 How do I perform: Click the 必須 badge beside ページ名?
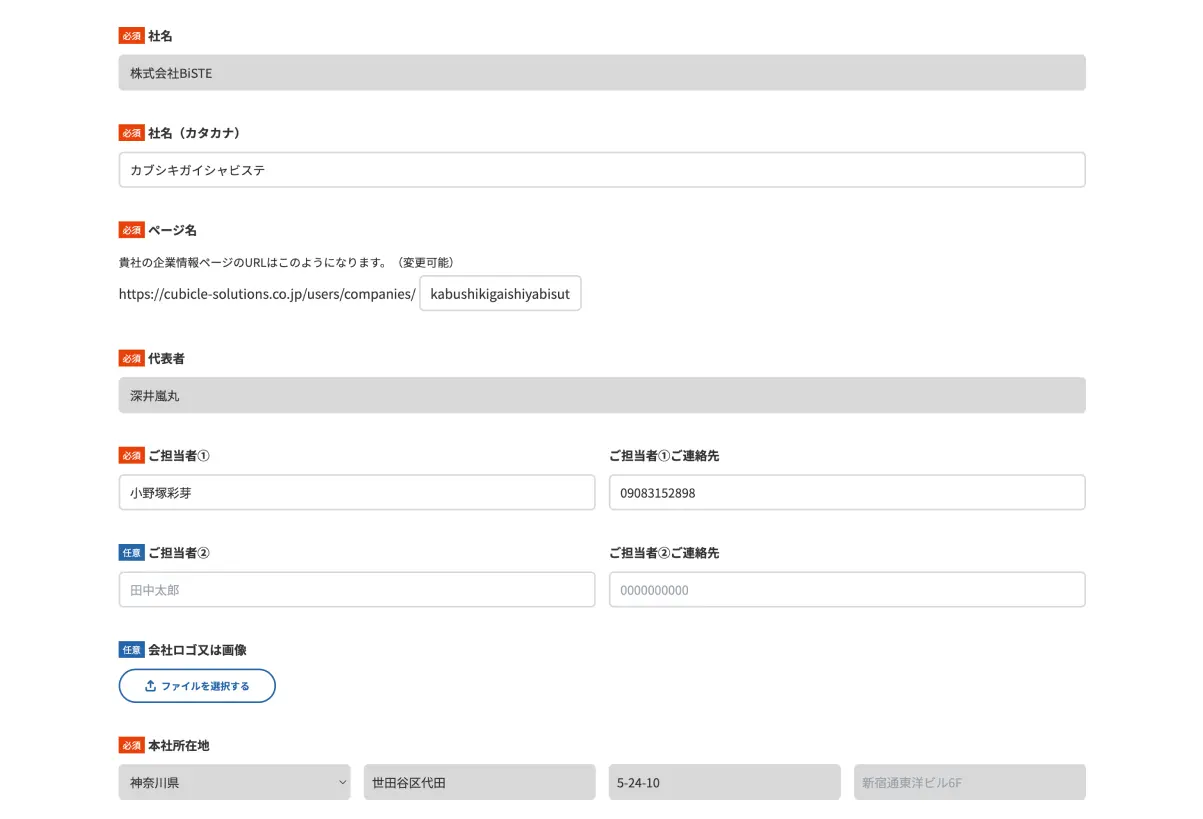131,229
